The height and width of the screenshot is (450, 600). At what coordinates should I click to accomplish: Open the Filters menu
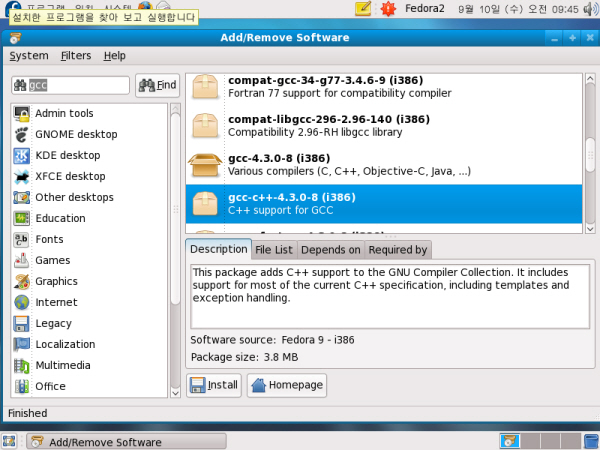click(76, 56)
